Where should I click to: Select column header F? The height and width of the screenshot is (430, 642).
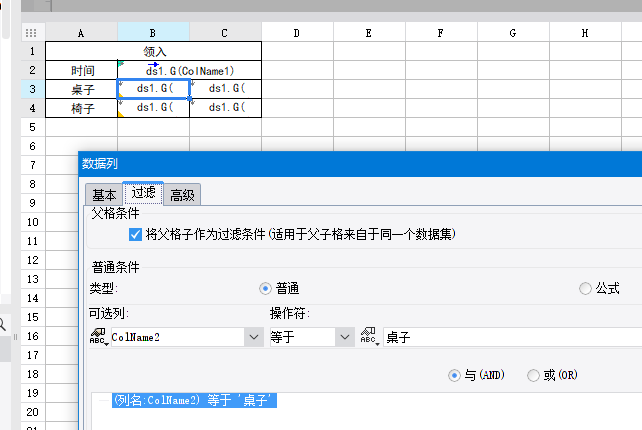[x=441, y=33]
